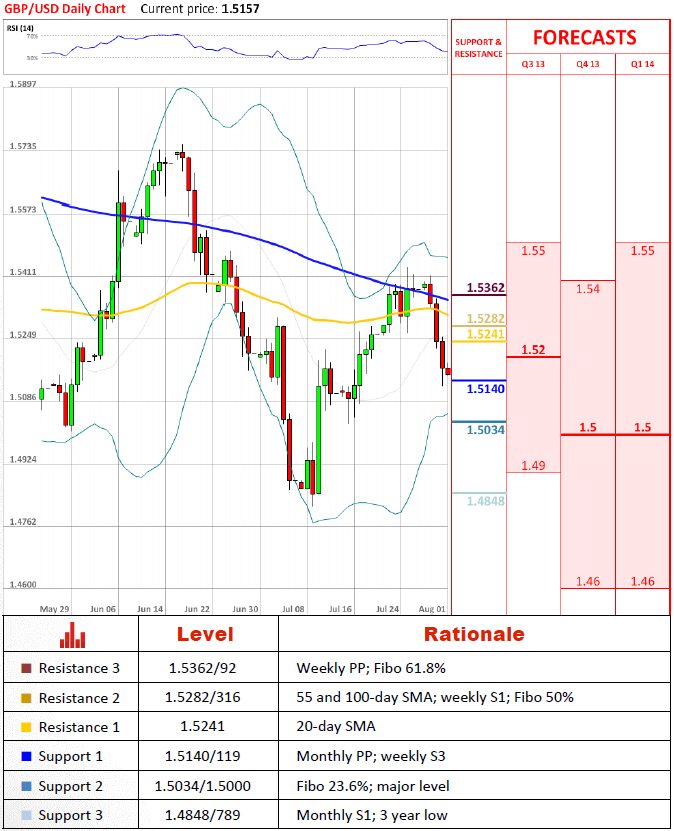Click the 20-day SMA rationale

coord(336,726)
